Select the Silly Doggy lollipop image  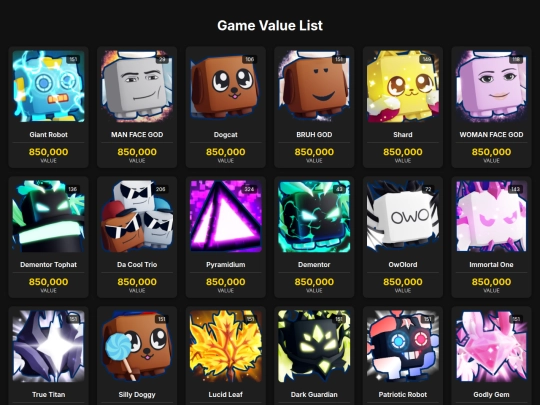[x=137, y=346]
